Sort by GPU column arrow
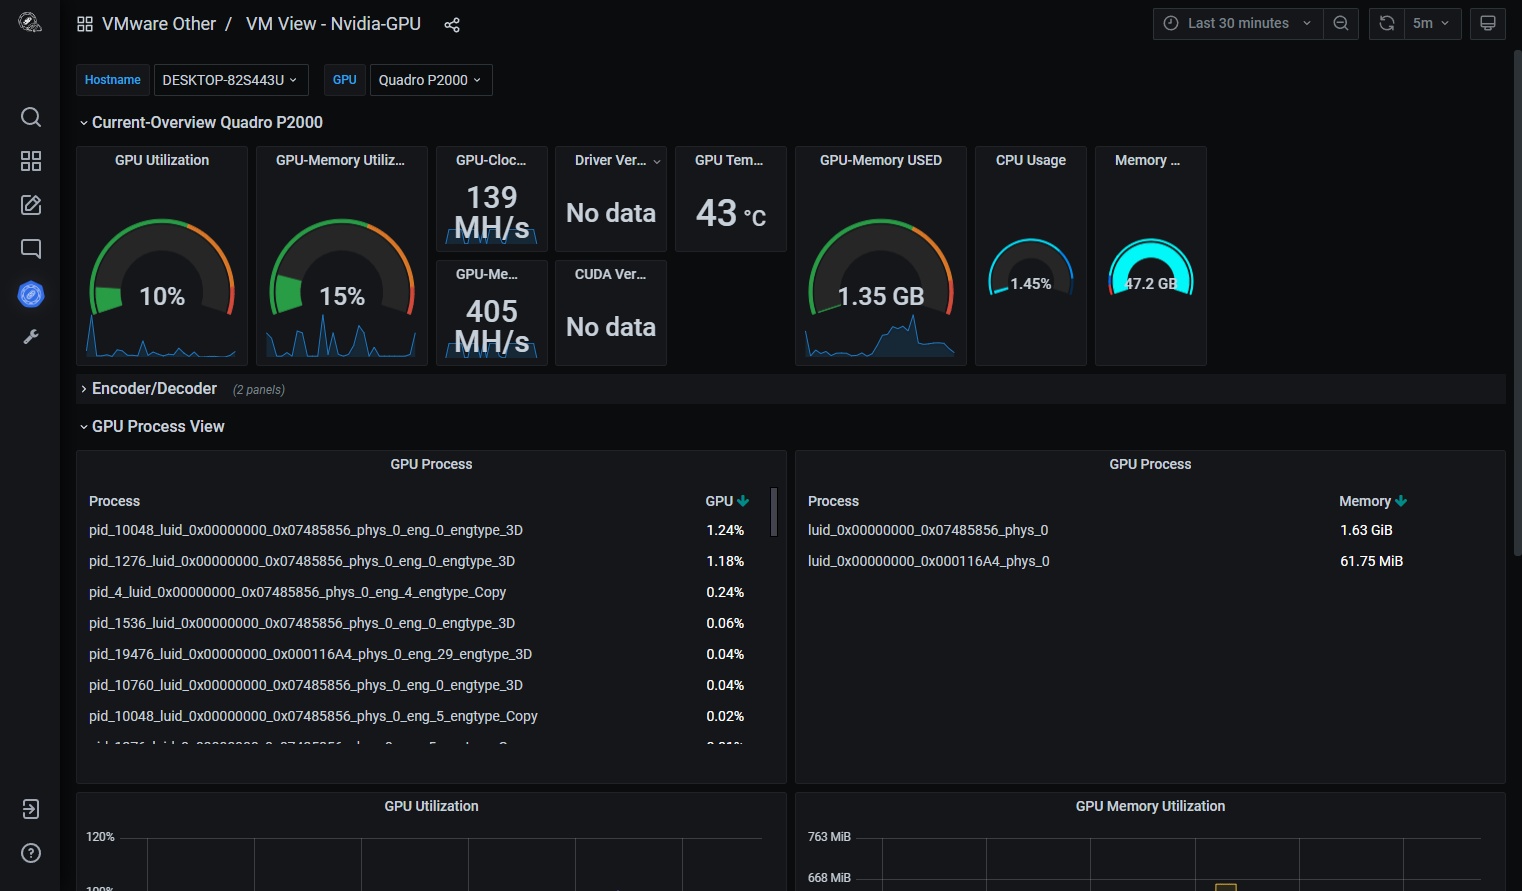This screenshot has width=1522, height=891. (x=743, y=501)
